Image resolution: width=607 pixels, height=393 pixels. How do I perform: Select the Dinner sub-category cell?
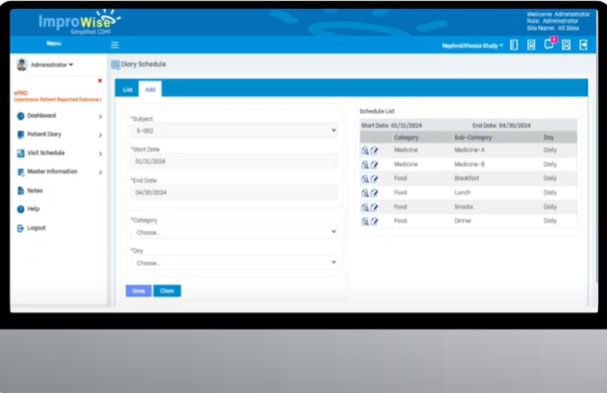click(x=463, y=221)
